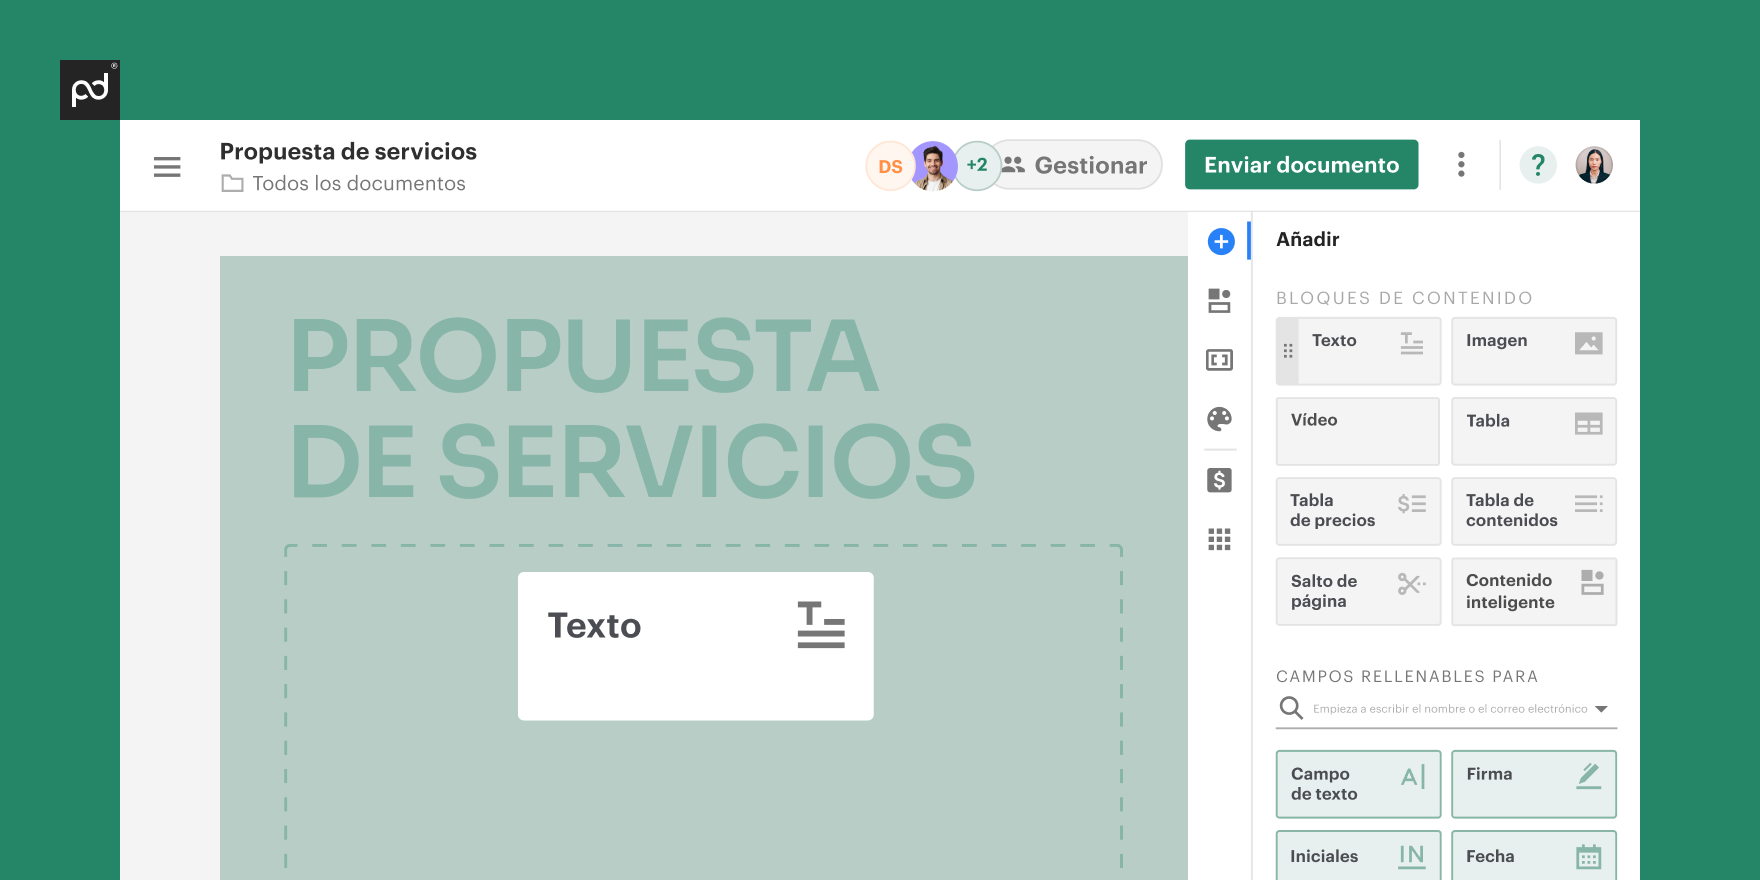The width and height of the screenshot is (1760, 880).
Task: Click Enviar documento
Action: 1301,165
